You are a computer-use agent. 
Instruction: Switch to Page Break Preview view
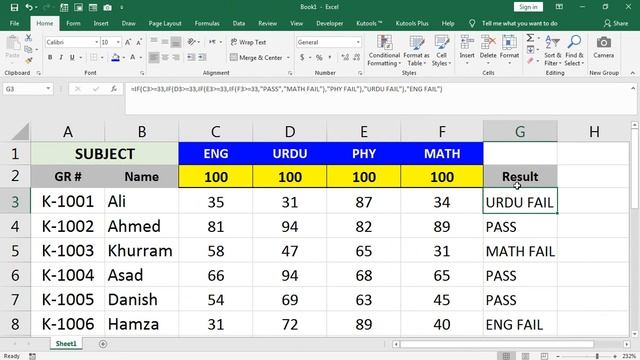544,356
